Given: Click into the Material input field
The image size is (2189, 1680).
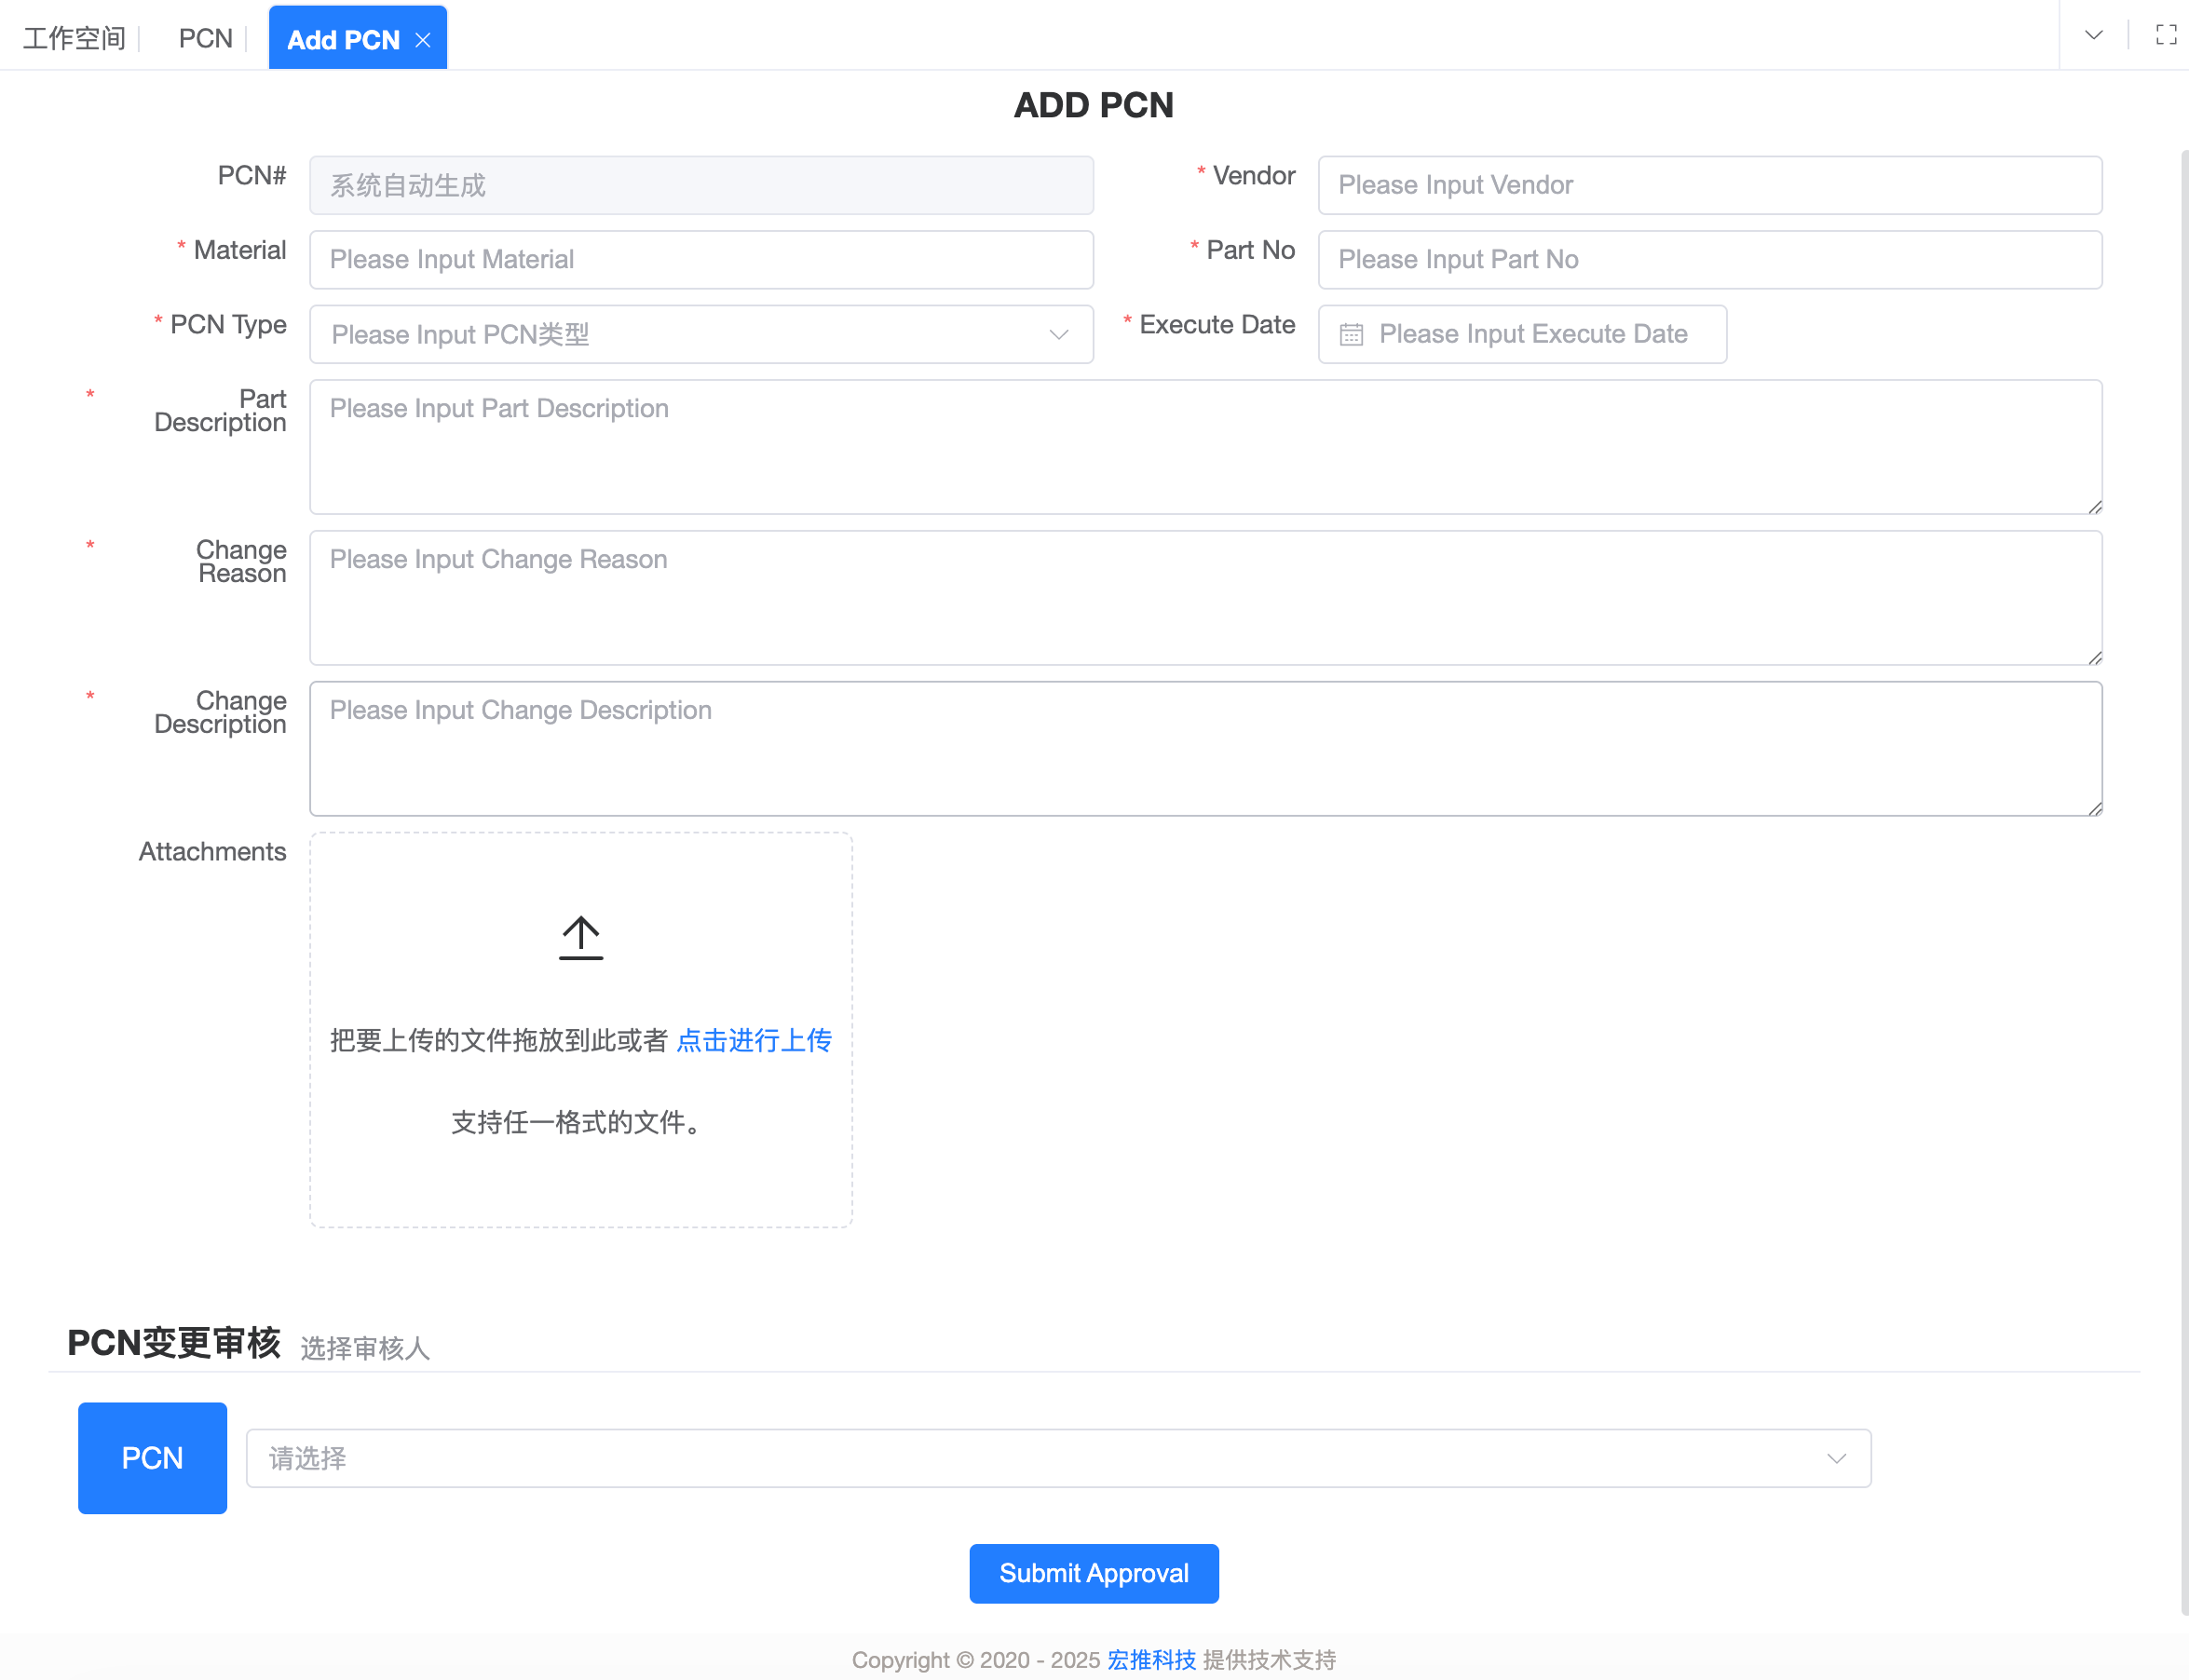Looking at the screenshot, I should (x=700, y=260).
